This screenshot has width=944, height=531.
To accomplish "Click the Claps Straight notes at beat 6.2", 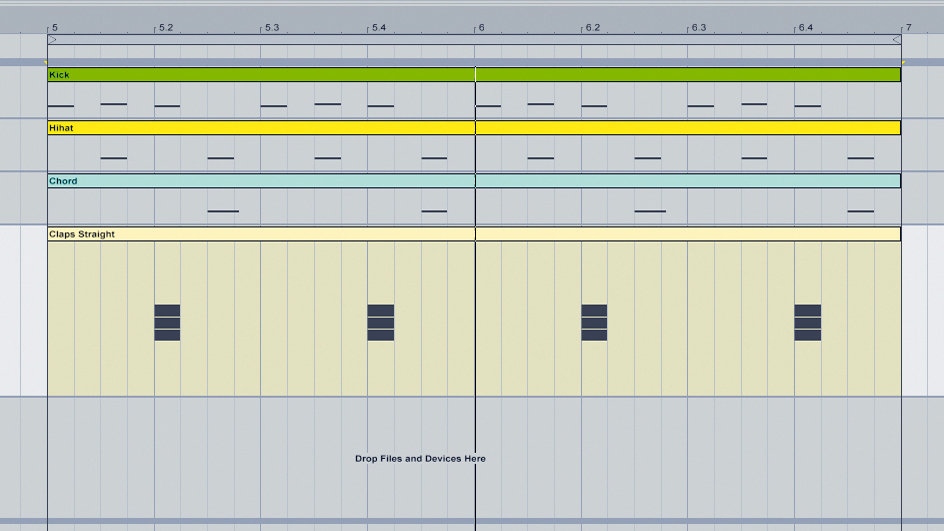I will (594, 323).
